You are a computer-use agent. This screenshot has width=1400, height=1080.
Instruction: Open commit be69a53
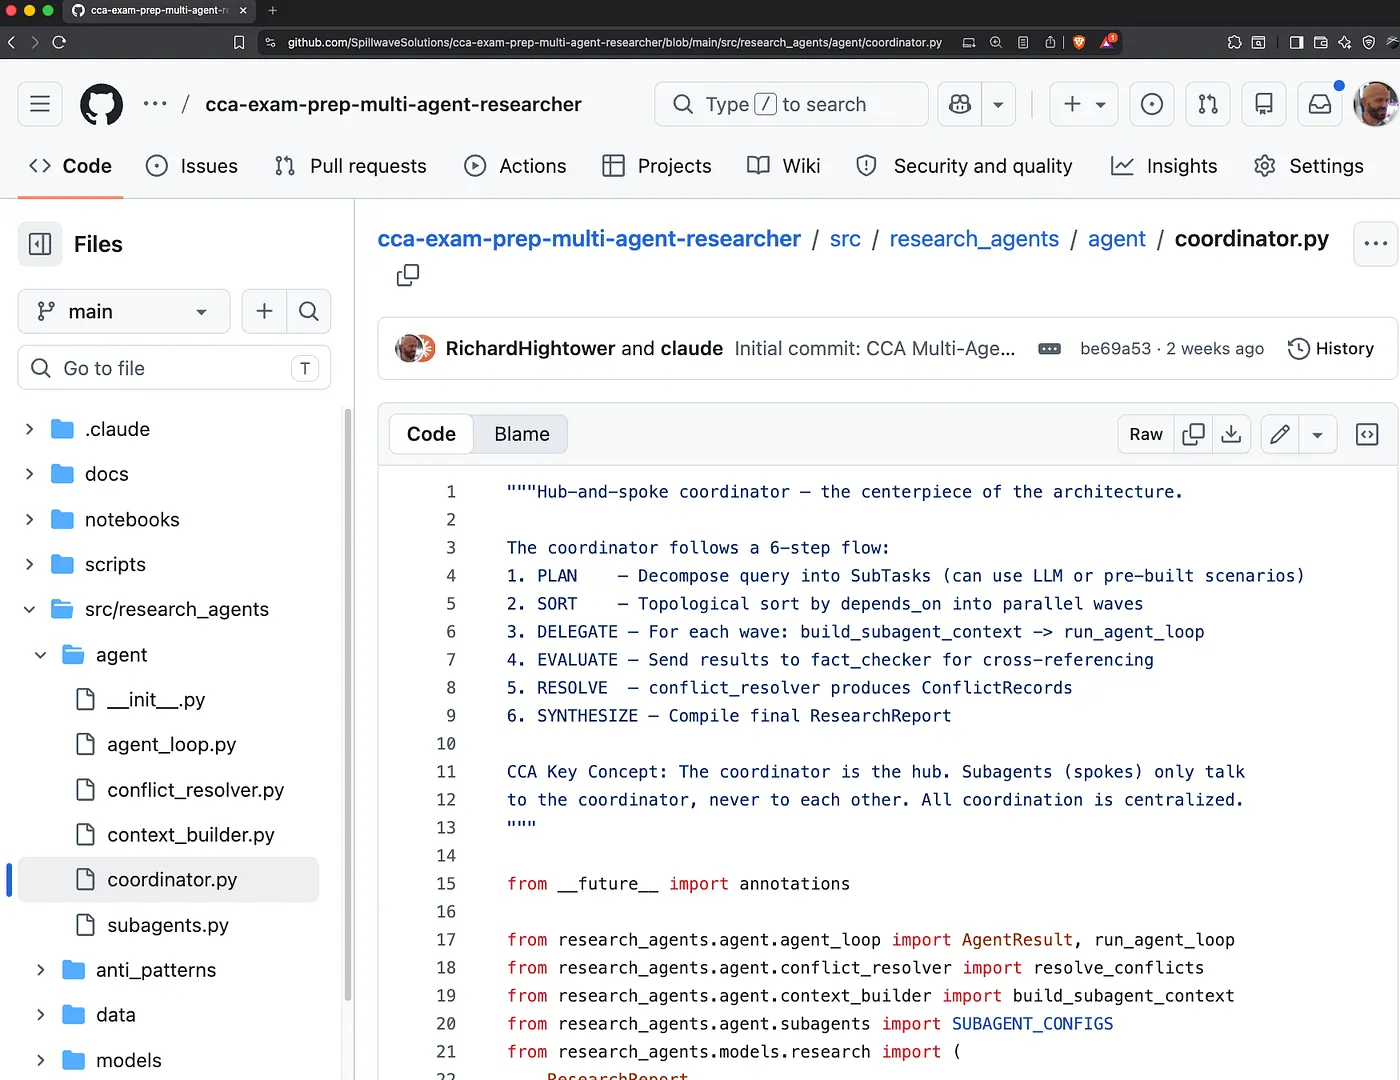tap(1115, 349)
